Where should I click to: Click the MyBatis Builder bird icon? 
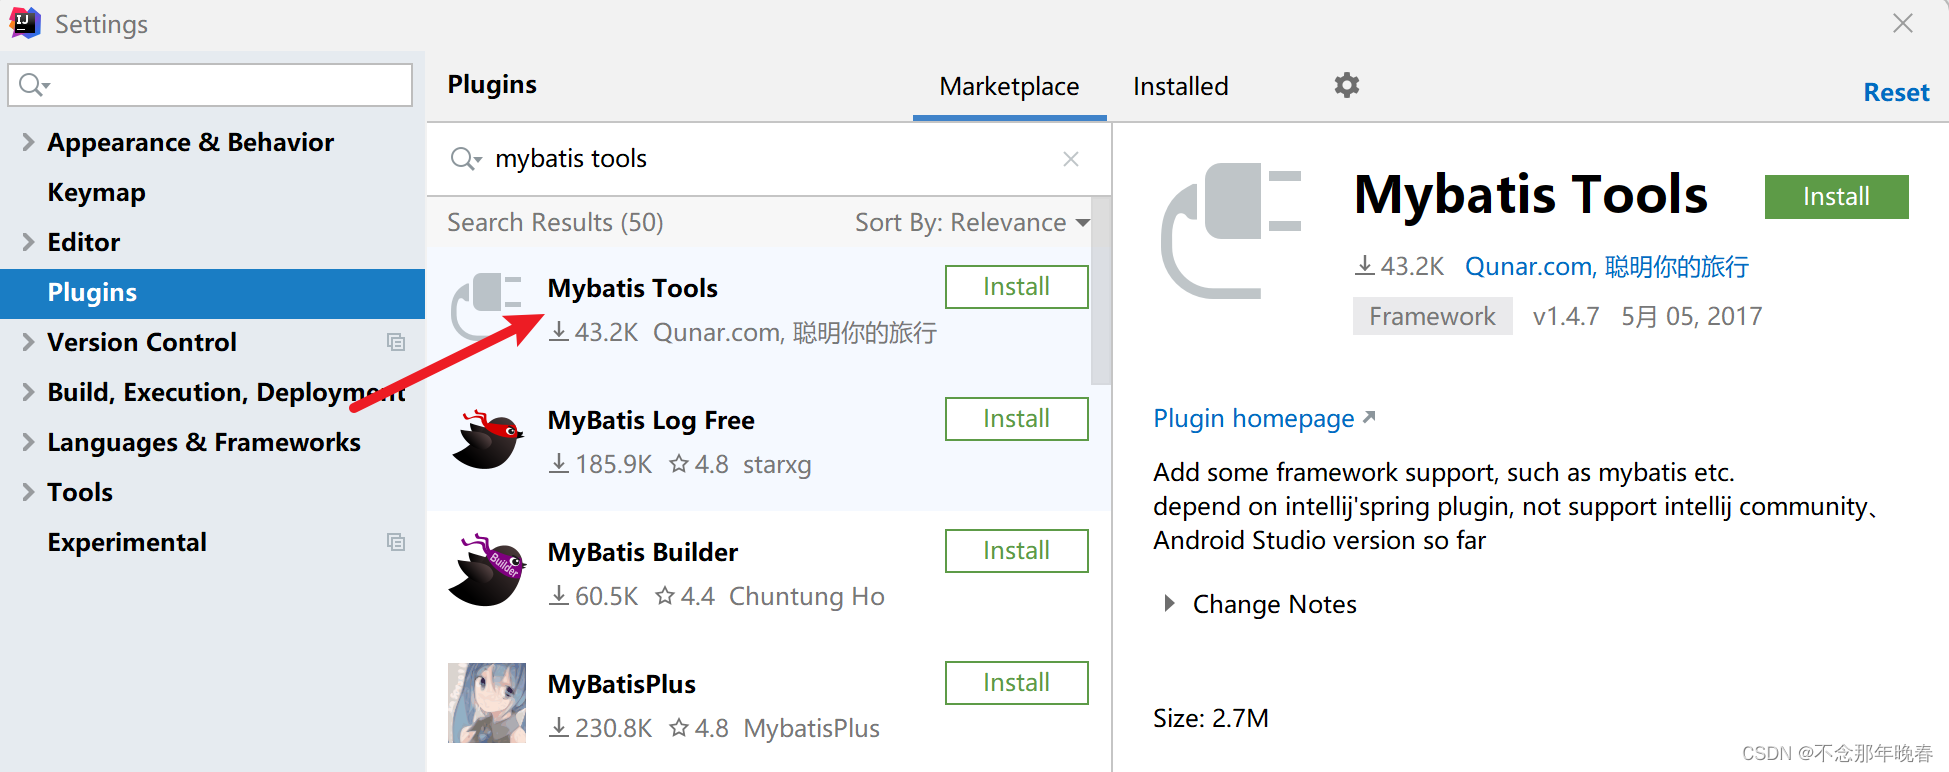click(x=487, y=570)
